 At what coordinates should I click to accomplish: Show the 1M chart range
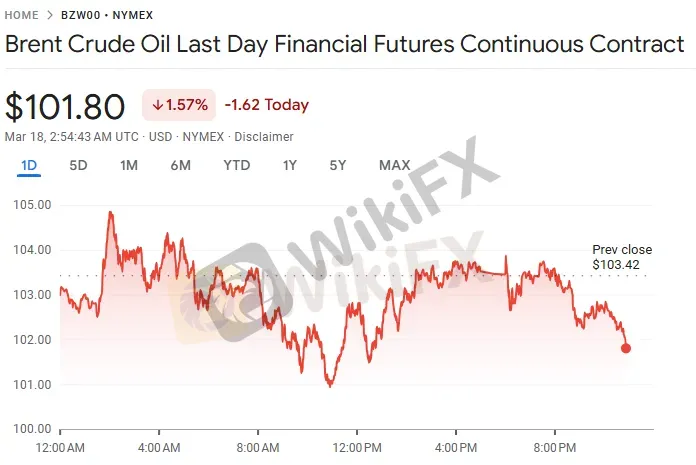pos(128,165)
